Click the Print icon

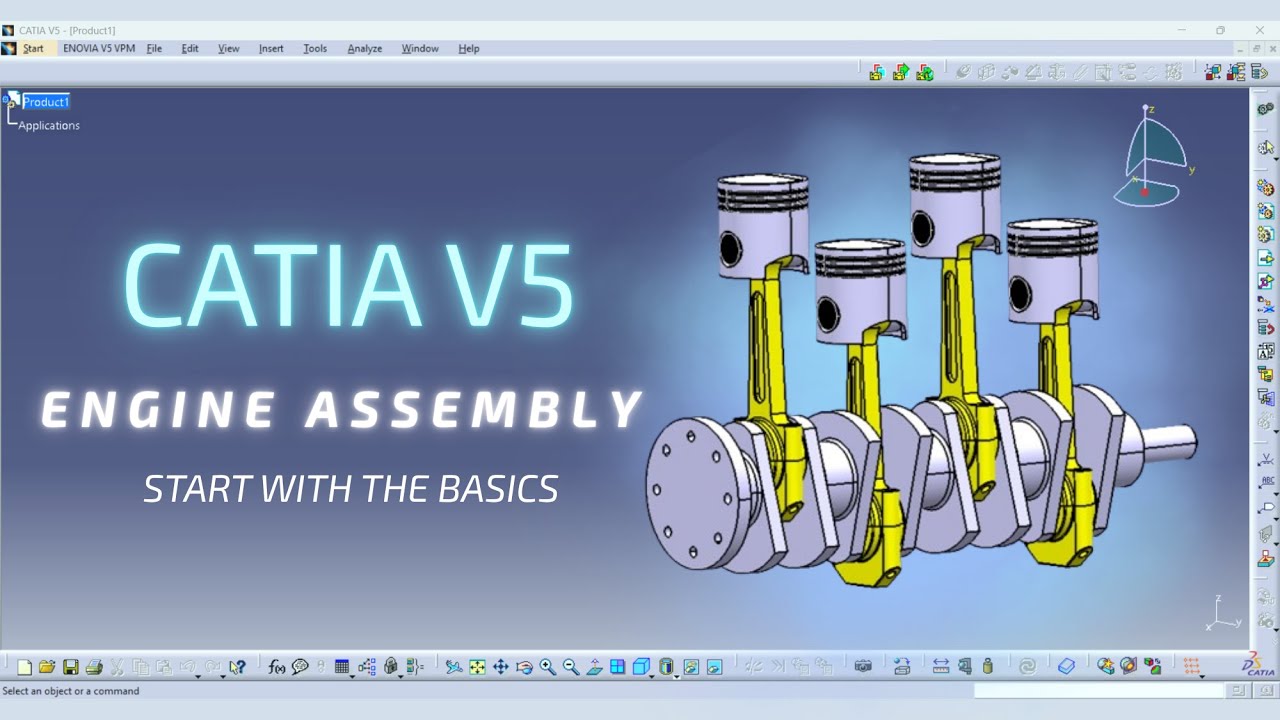pyautogui.click(x=94, y=667)
